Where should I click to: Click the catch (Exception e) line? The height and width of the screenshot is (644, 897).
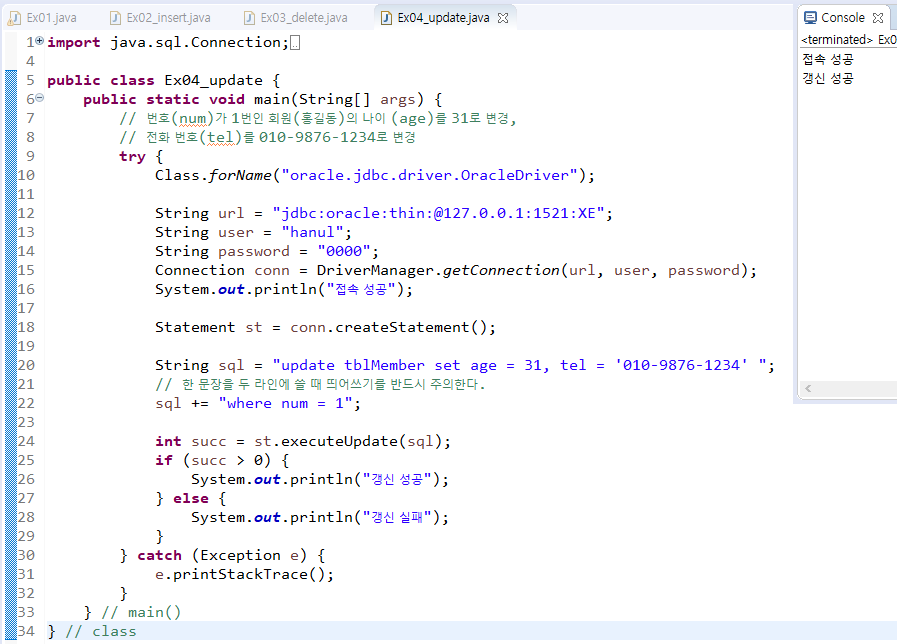223,555
